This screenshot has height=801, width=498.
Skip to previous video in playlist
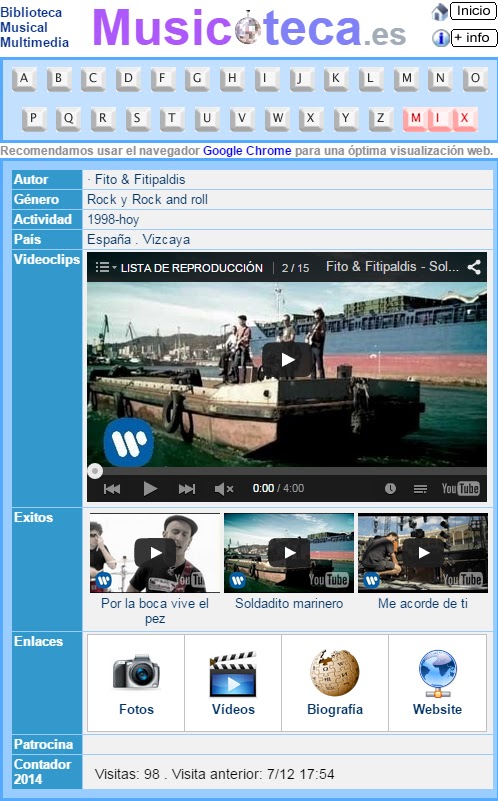point(112,489)
